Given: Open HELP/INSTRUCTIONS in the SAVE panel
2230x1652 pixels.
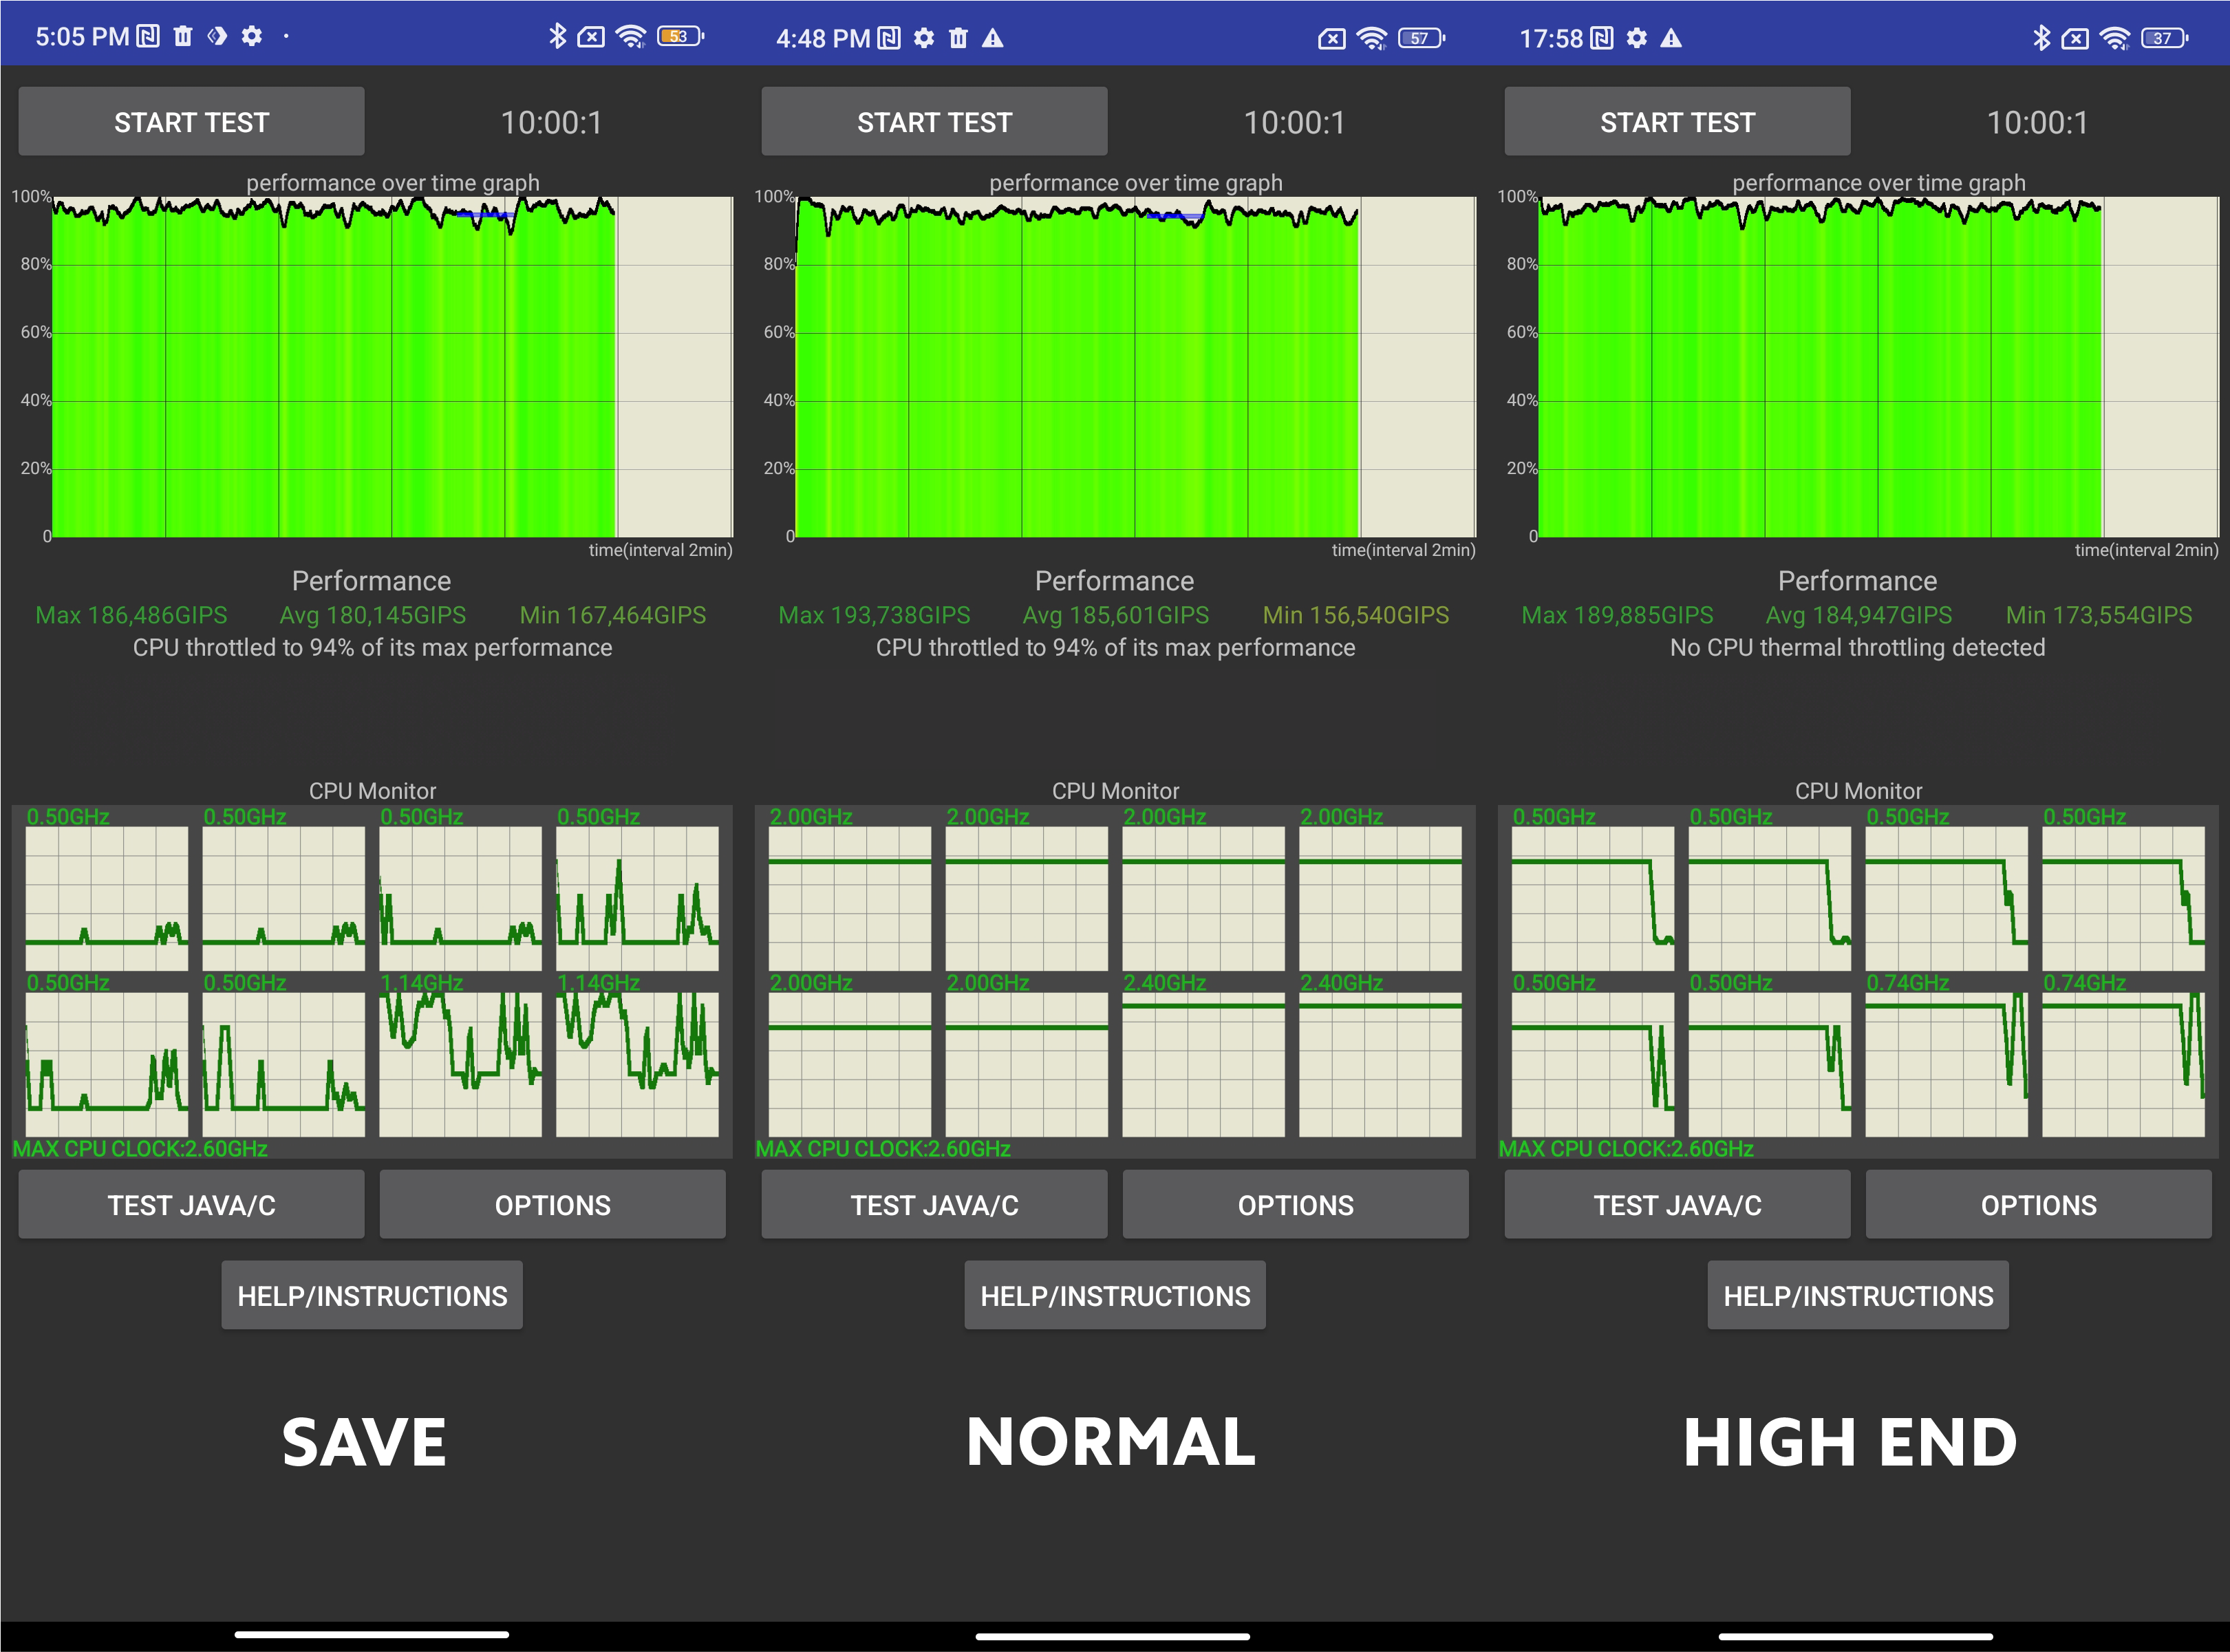Looking at the screenshot, I should click(x=372, y=1296).
